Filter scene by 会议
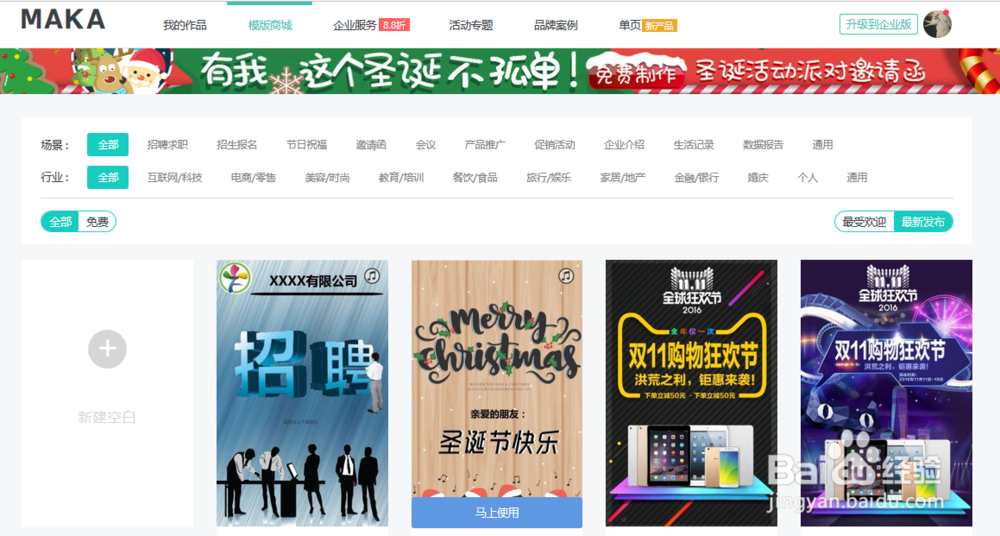The height and width of the screenshot is (536, 1000). coord(426,145)
